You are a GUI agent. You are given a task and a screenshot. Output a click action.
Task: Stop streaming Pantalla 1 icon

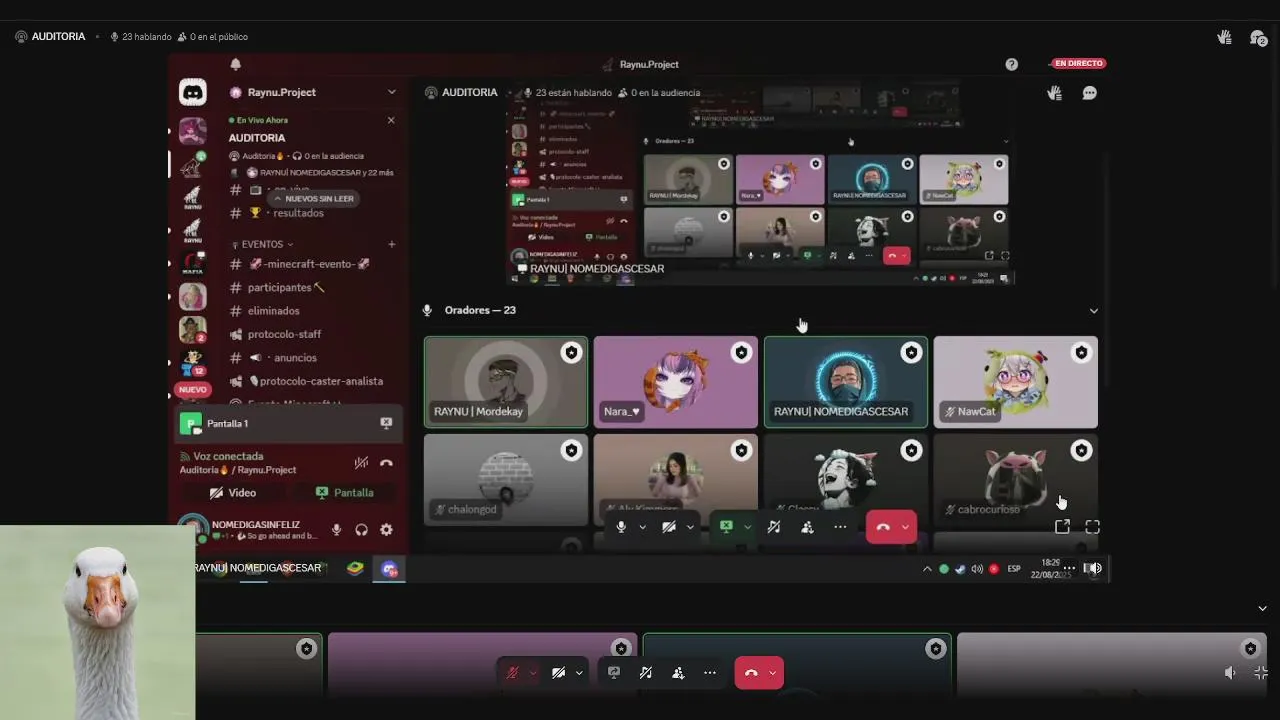coord(386,423)
